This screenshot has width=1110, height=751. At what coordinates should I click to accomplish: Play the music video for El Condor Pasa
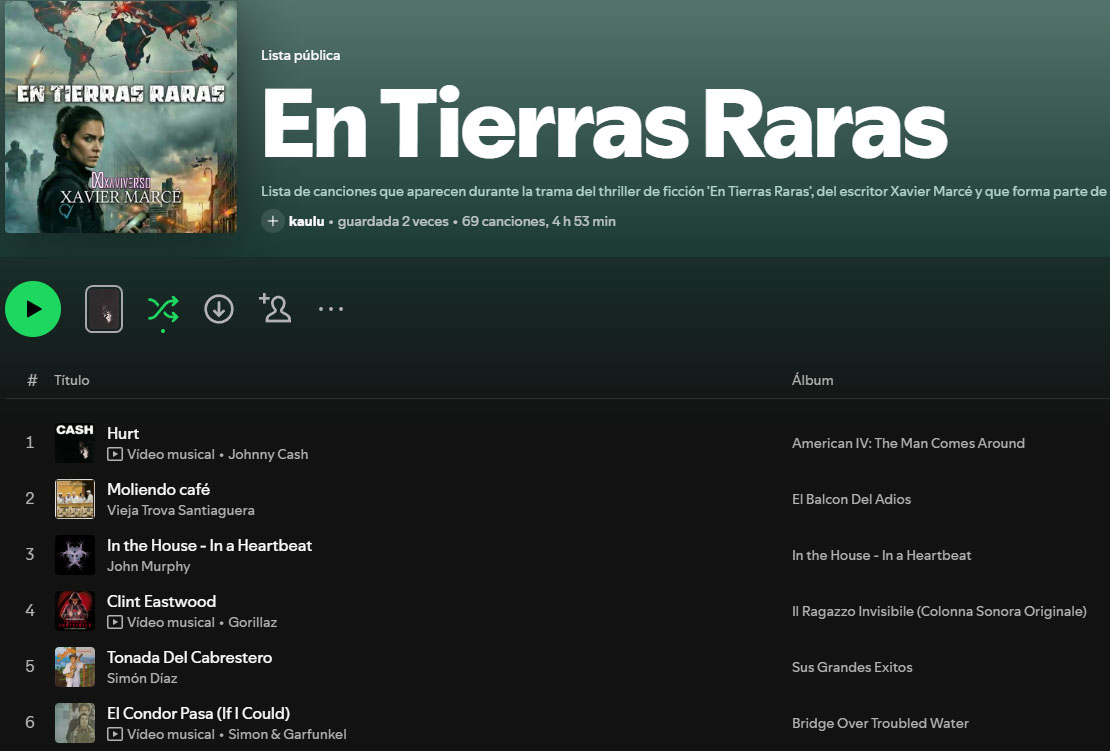[118, 734]
